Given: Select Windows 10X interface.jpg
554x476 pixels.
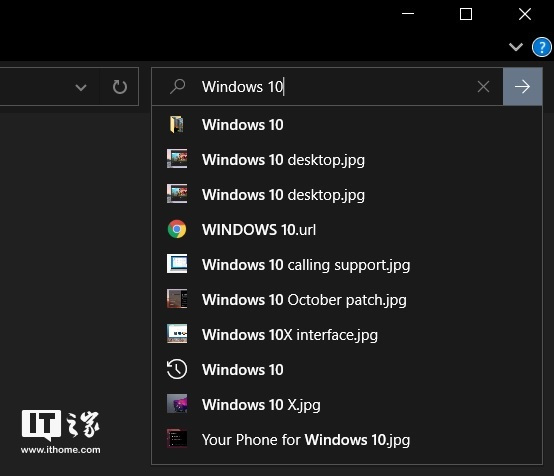Looking at the screenshot, I should (347, 335).
